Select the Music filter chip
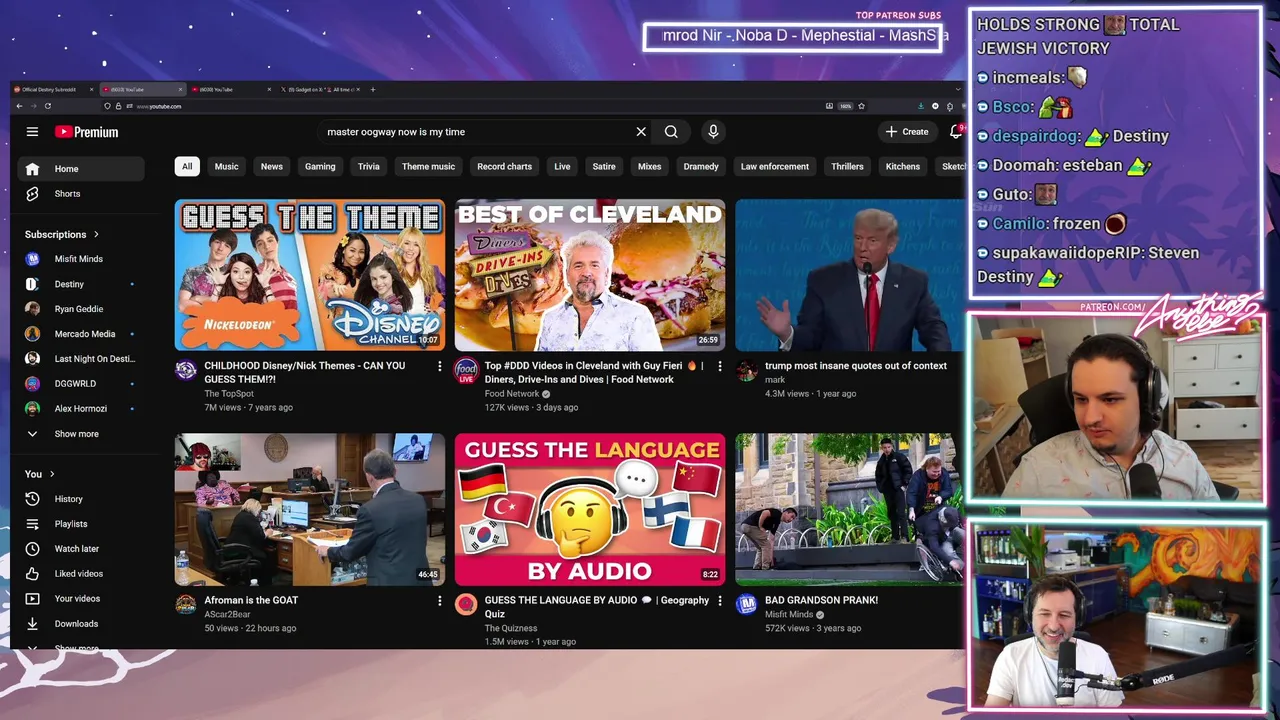Screen dimensions: 1280x720 pos(227,167)
